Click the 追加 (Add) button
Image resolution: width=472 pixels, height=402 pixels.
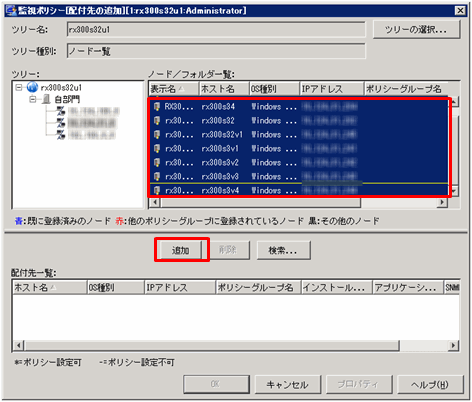[x=180, y=250]
